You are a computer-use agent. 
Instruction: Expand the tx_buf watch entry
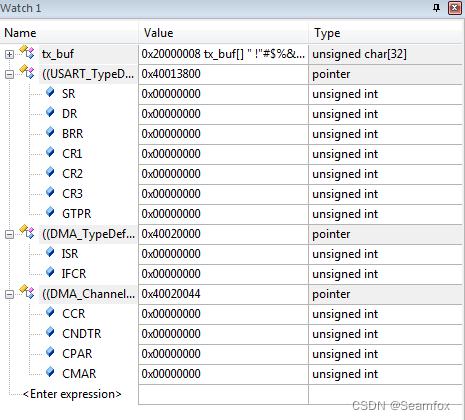click(9, 54)
